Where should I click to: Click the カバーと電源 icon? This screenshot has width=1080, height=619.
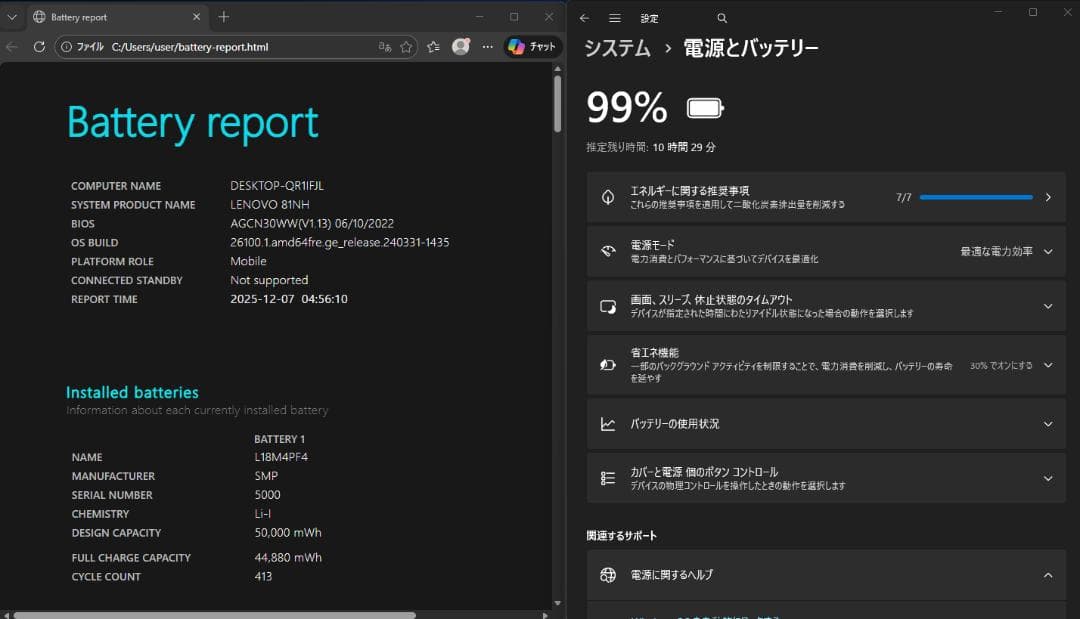pyautogui.click(x=607, y=477)
